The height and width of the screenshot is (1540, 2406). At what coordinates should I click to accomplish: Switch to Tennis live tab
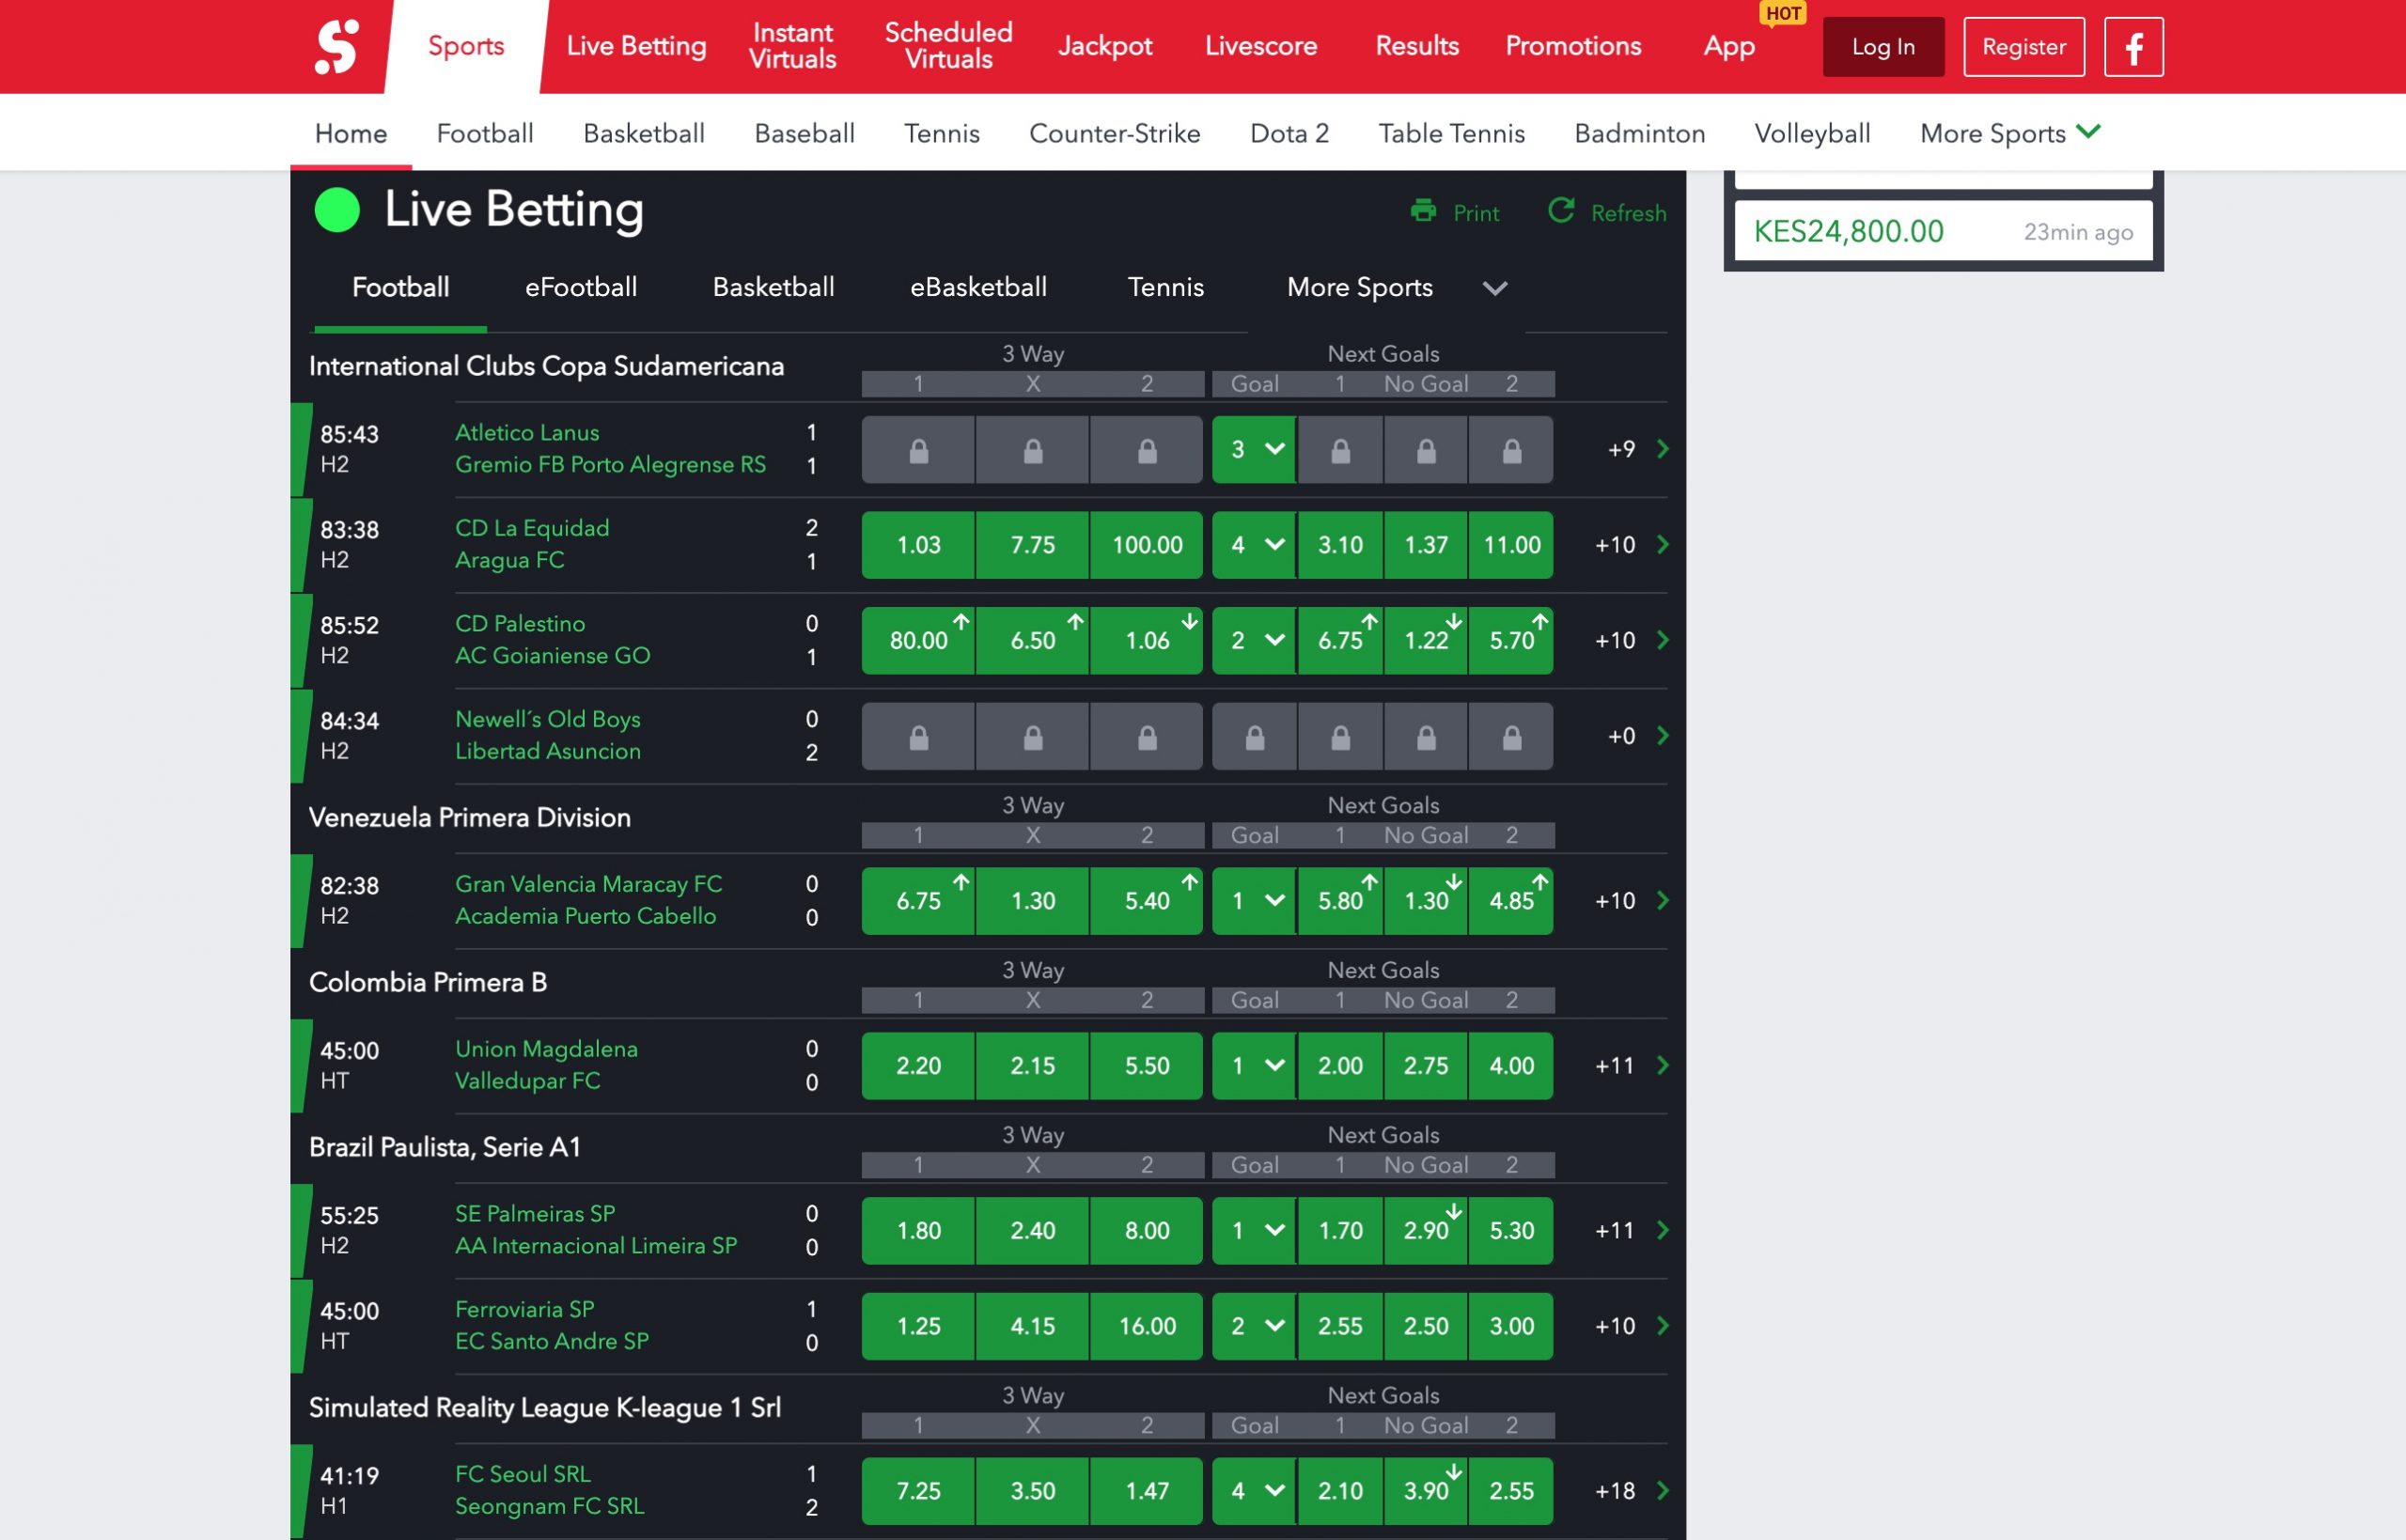1166,288
